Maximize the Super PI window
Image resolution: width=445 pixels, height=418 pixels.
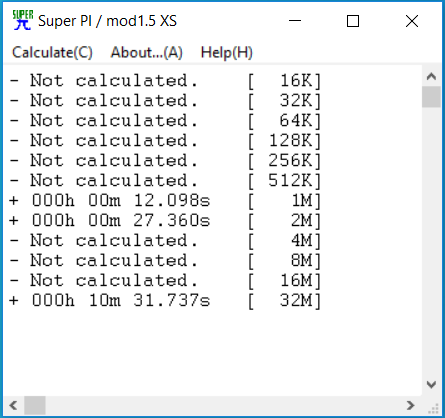pyautogui.click(x=353, y=21)
